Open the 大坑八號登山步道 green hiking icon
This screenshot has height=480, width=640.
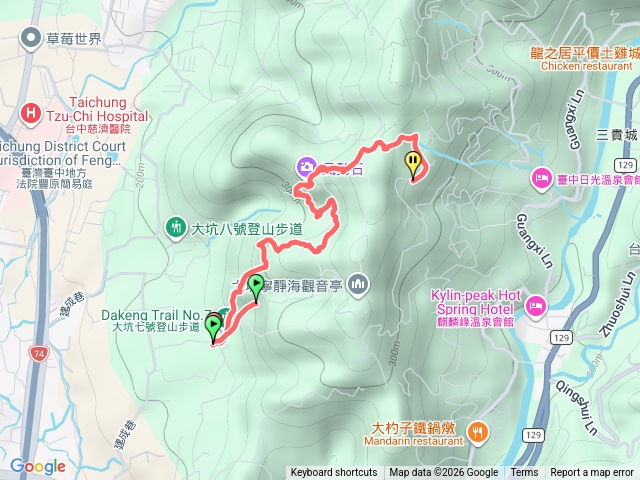176,228
